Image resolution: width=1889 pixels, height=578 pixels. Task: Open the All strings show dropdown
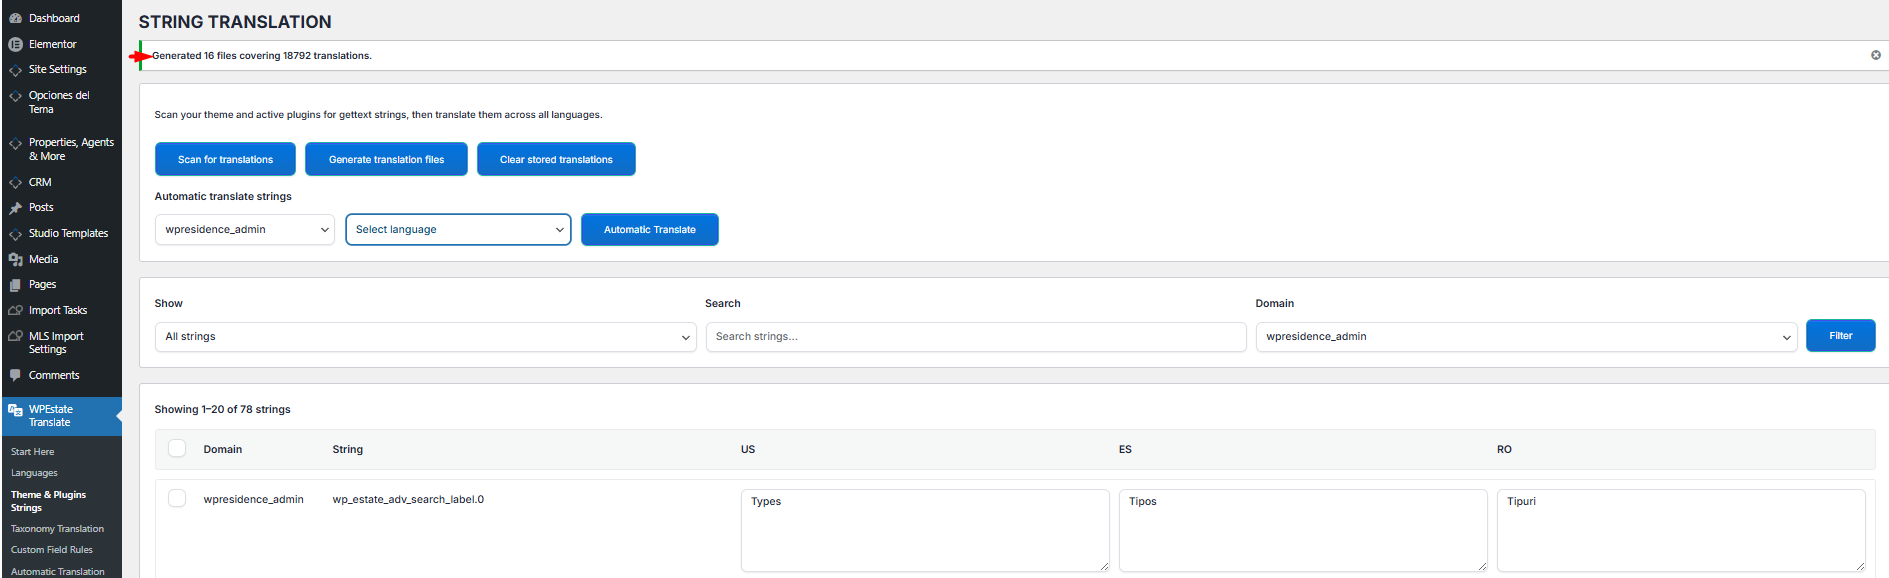425,337
